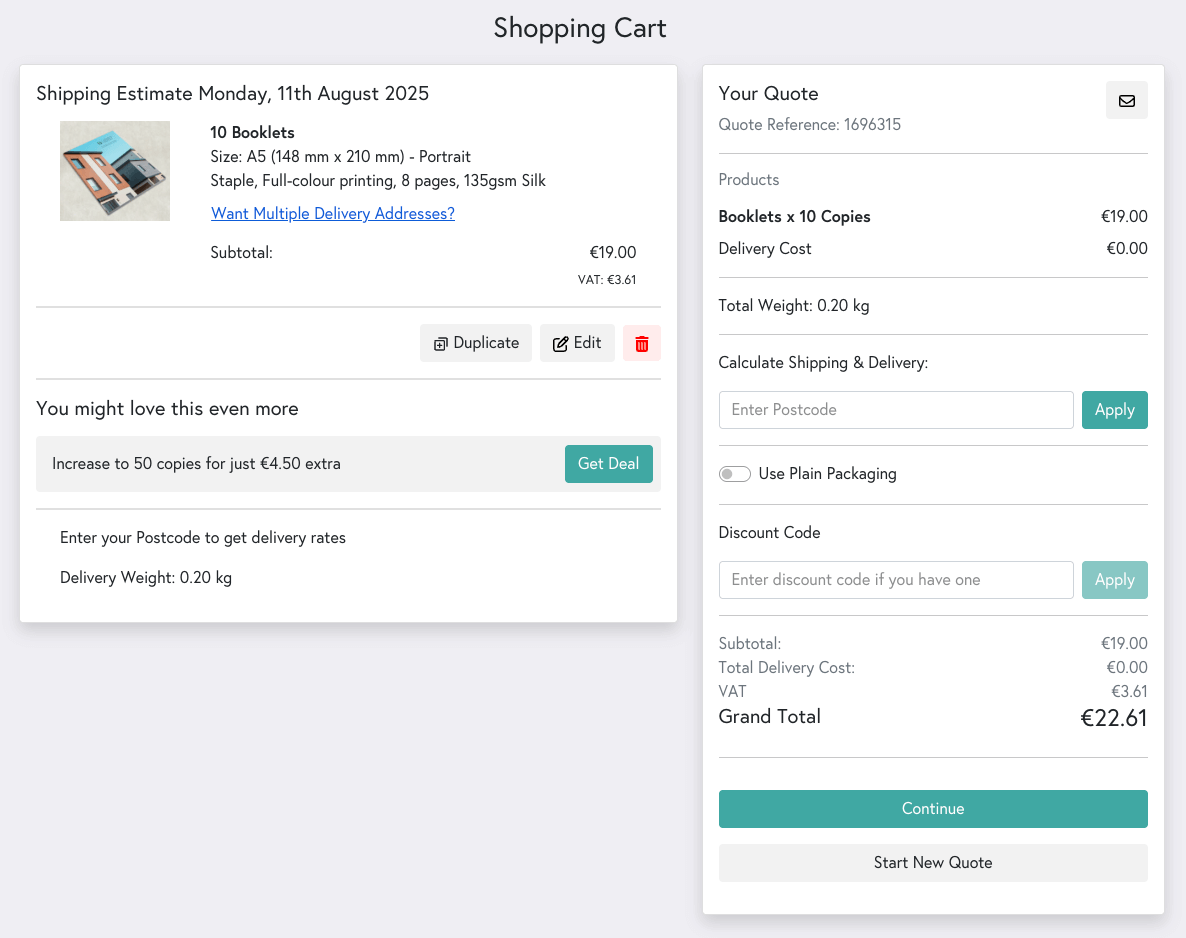Open the booklet product thumbnail image
The image size is (1186, 938).
114,171
